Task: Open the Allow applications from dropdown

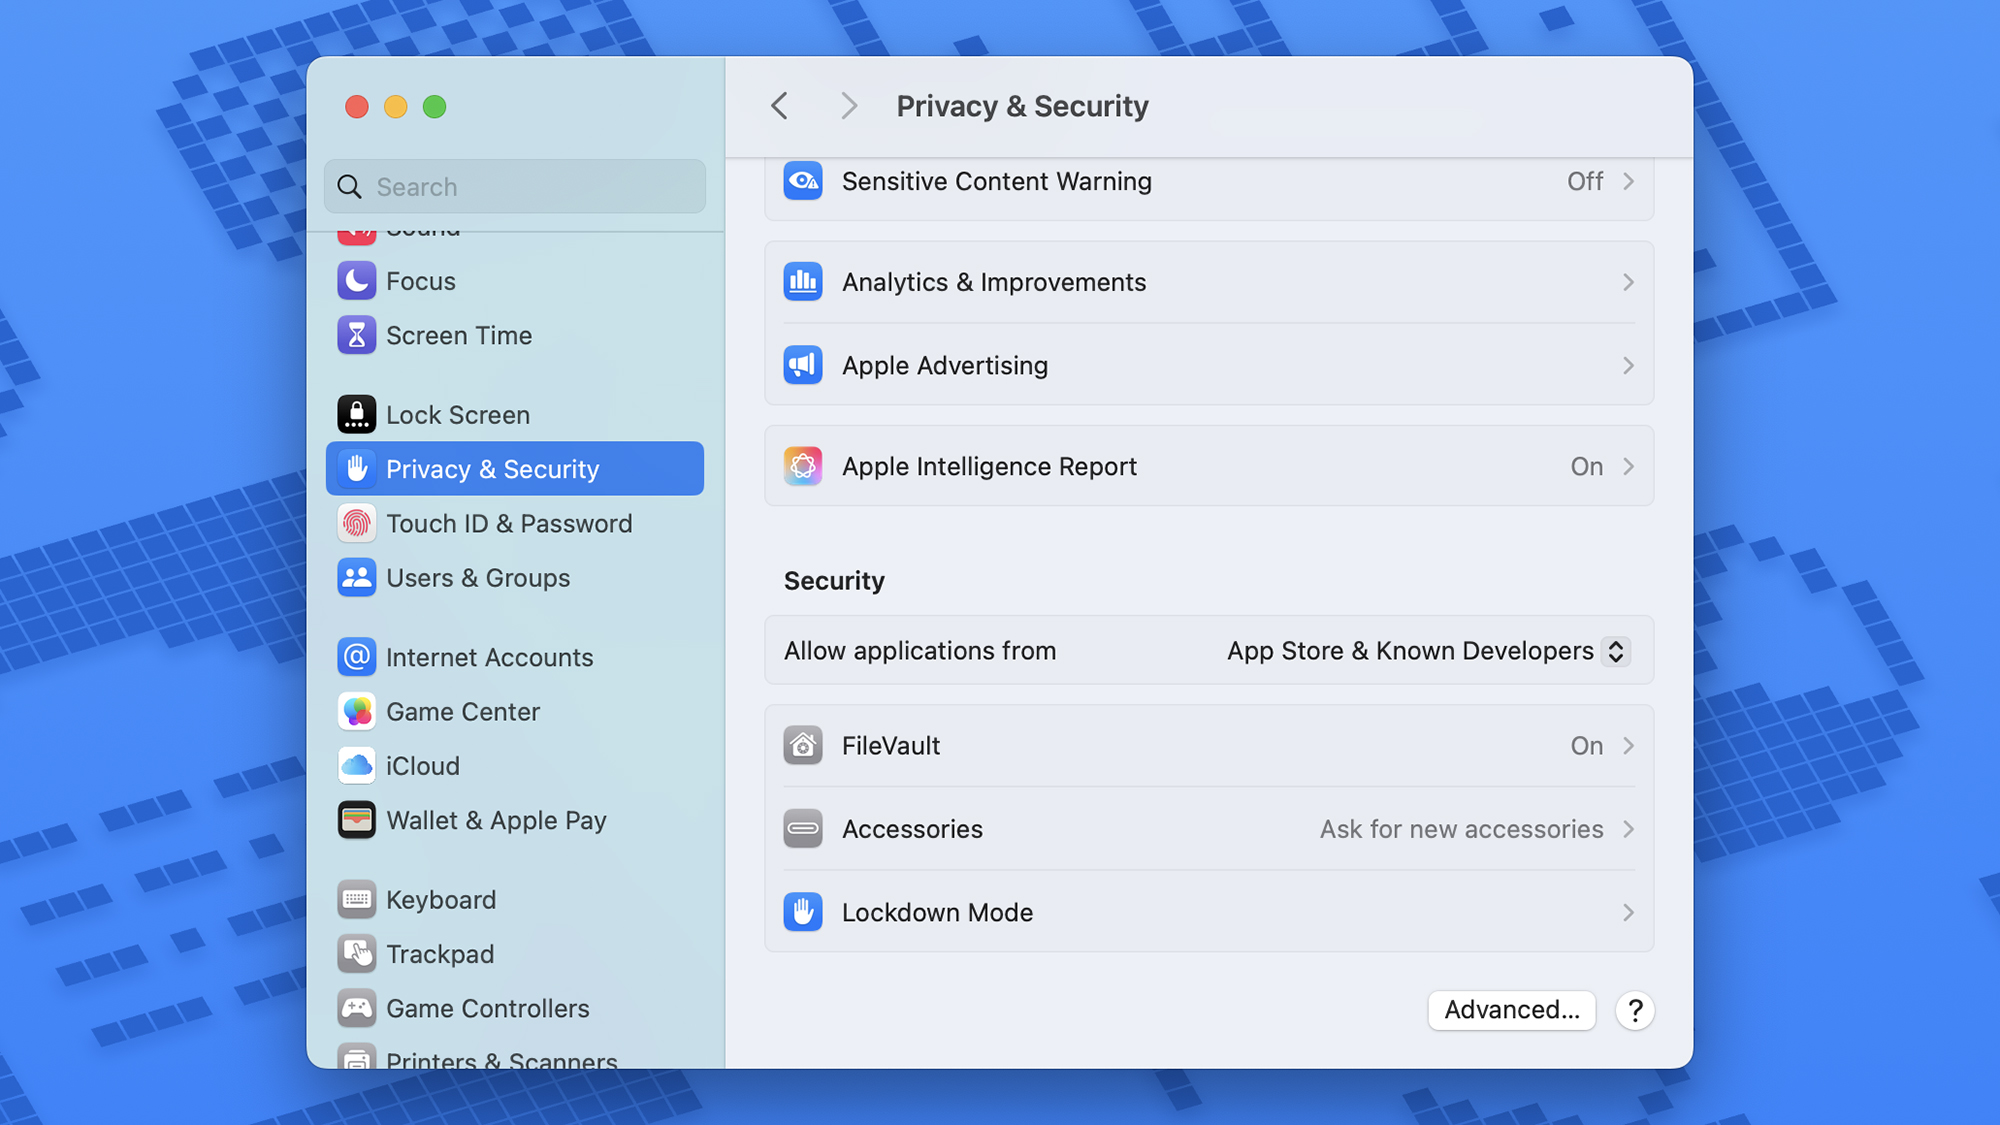Action: coord(1616,651)
